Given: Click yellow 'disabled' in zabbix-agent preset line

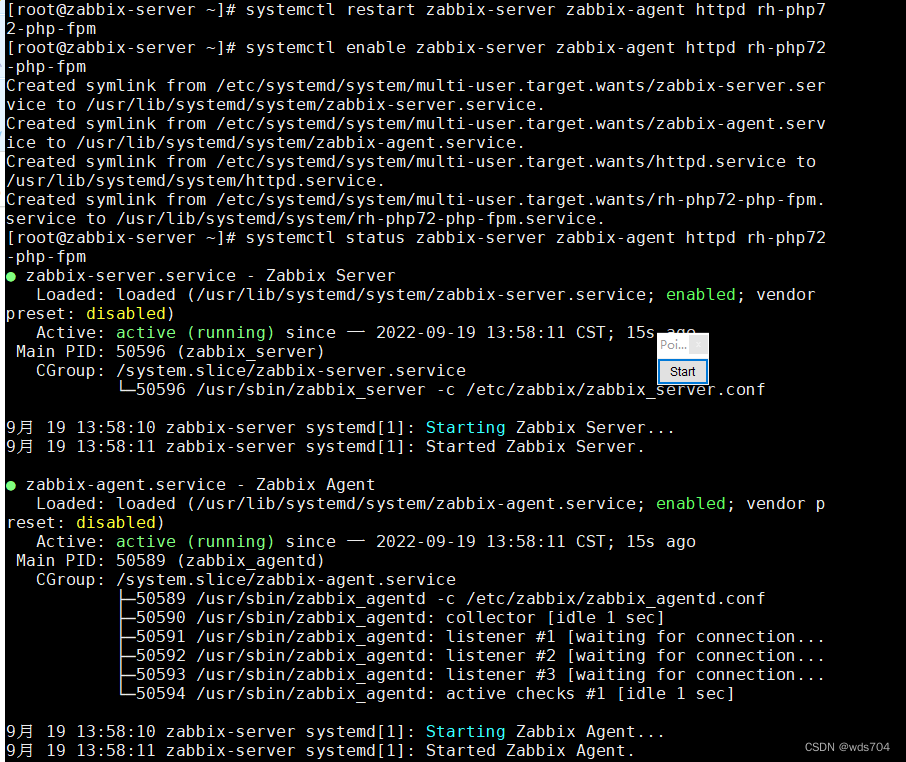Looking at the screenshot, I should tap(116, 523).
